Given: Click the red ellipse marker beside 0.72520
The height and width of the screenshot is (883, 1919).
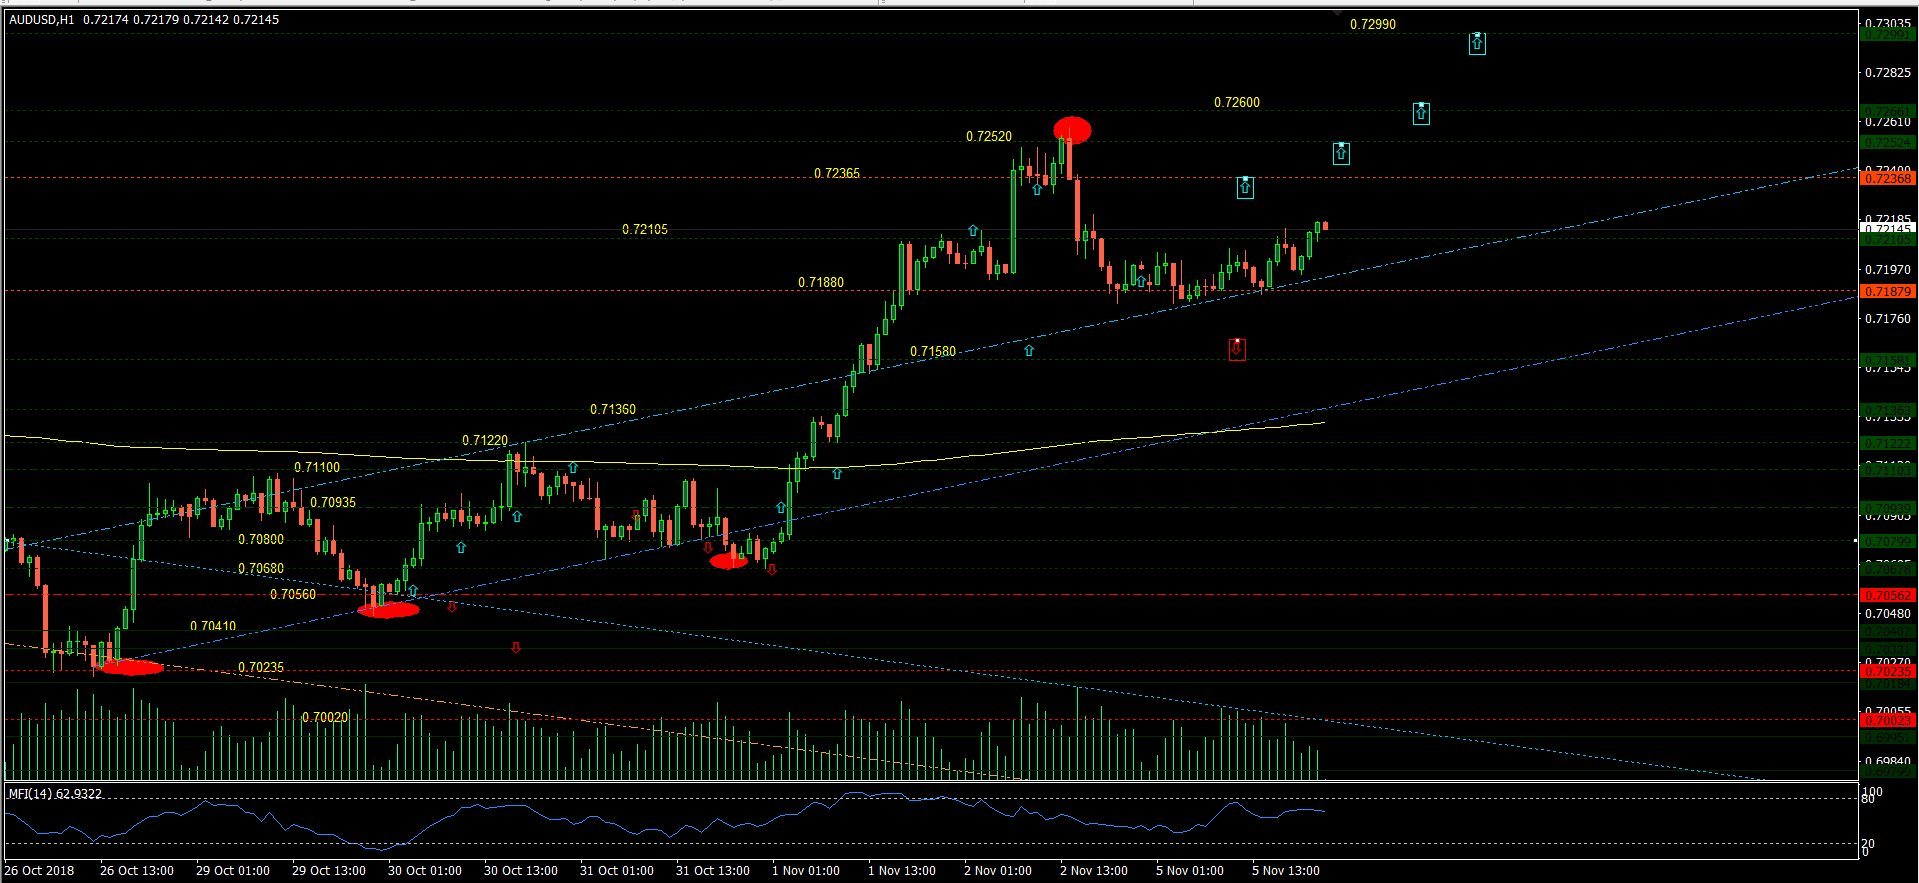Looking at the screenshot, I should click(1072, 129).
